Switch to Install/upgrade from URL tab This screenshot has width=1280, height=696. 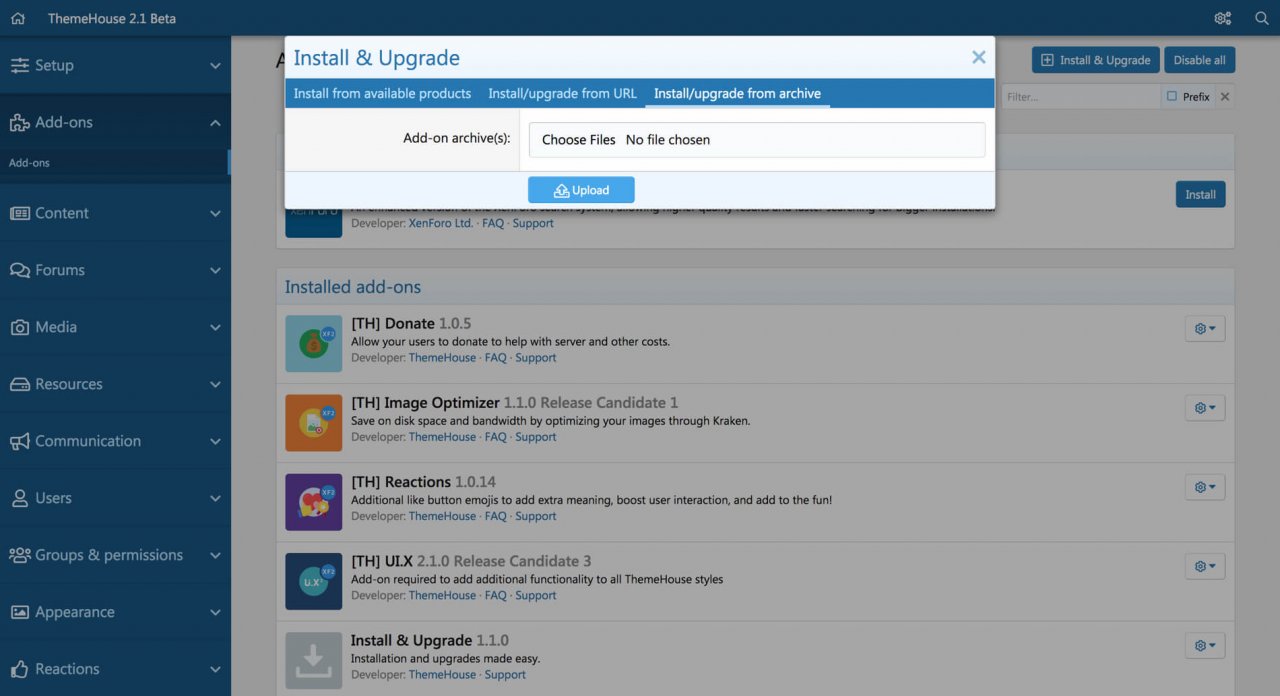[562, 93]
